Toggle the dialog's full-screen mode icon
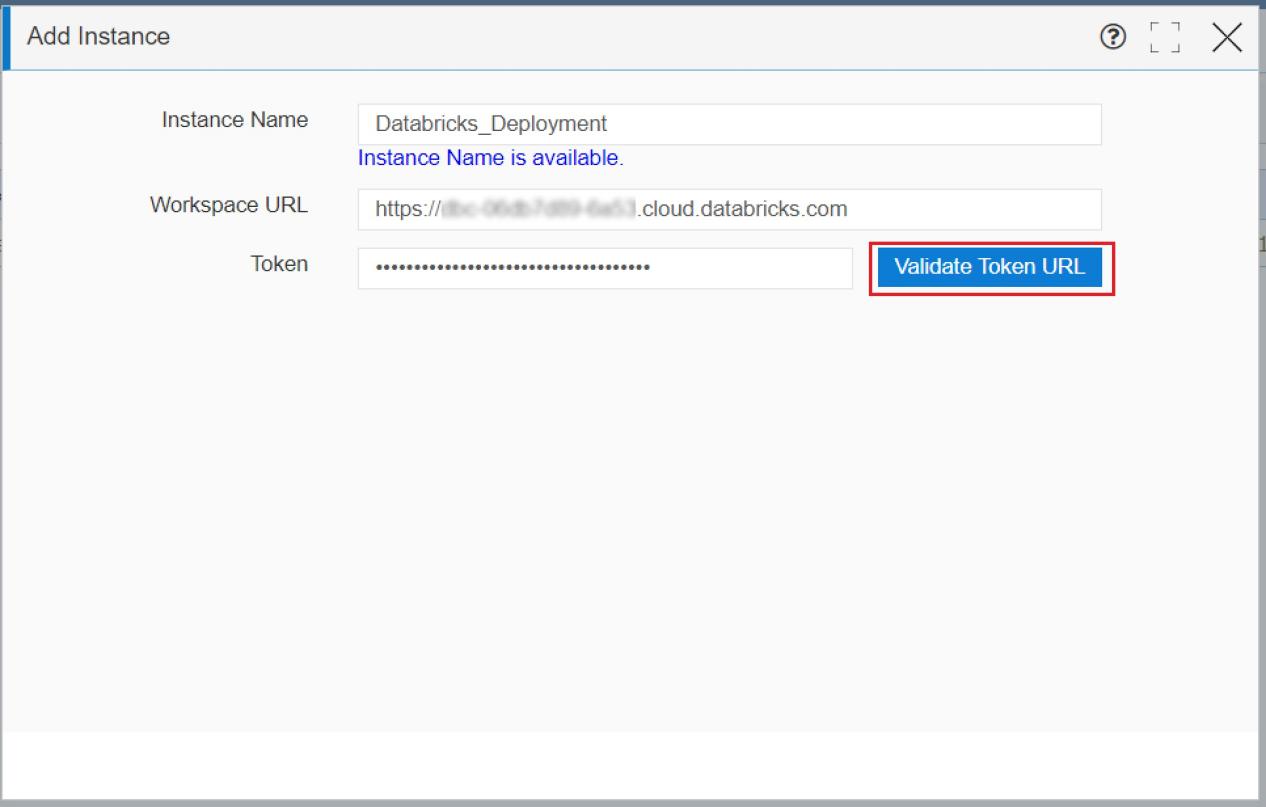Image resolution: width=1266 pixels, height=807 pixels. point(1163,38)
